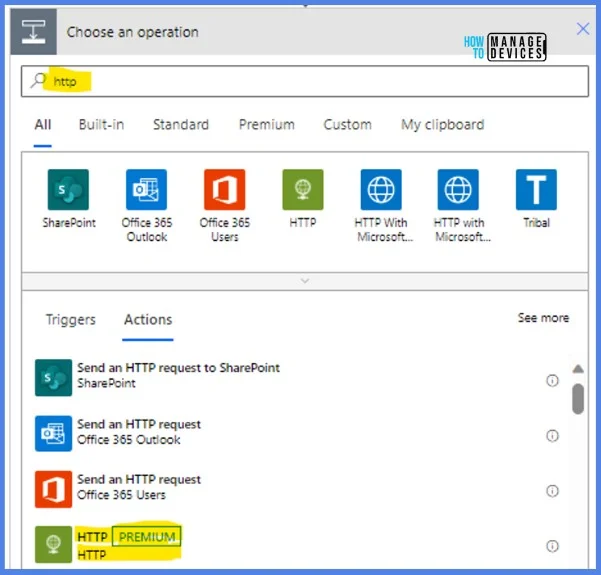Click the scroll up arrow in actions list
The width and height of the screenshot is (601, 575).
(x=578, y=369)
